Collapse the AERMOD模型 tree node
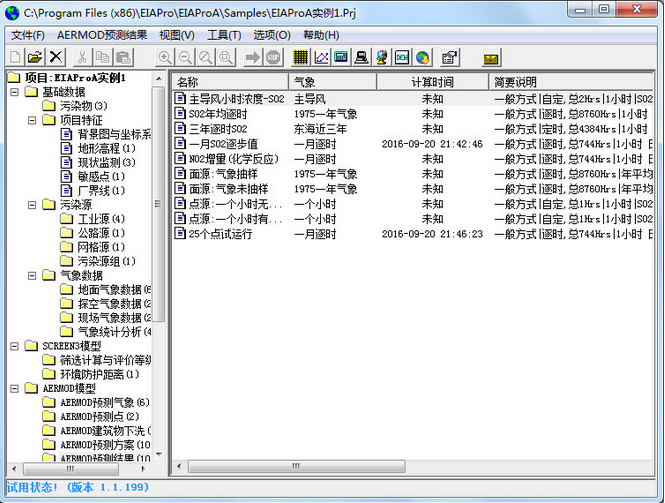Screen dimensions: 665x503 pyautogui.click(x=14, y=388)
